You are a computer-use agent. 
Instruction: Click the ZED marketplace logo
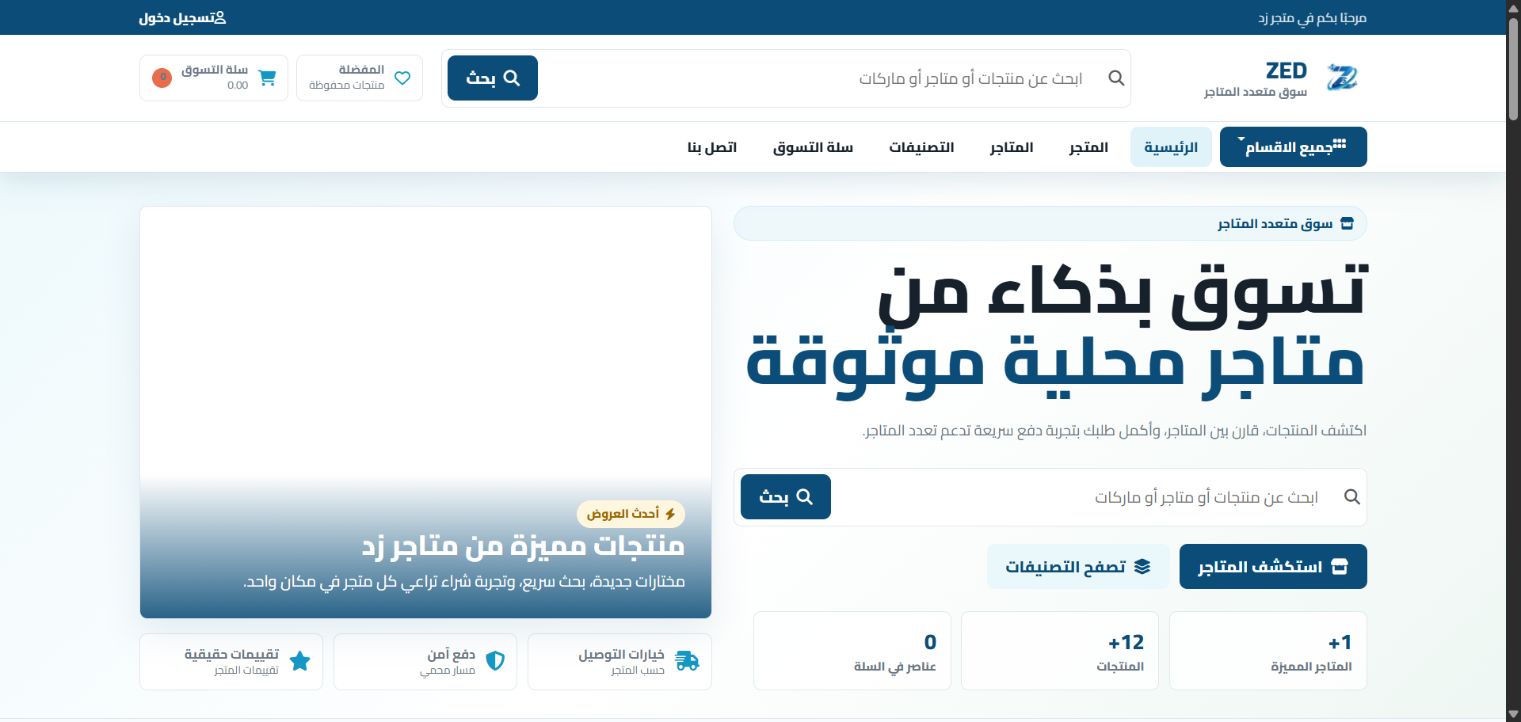pyautogui.click(x=1341, y=77)
